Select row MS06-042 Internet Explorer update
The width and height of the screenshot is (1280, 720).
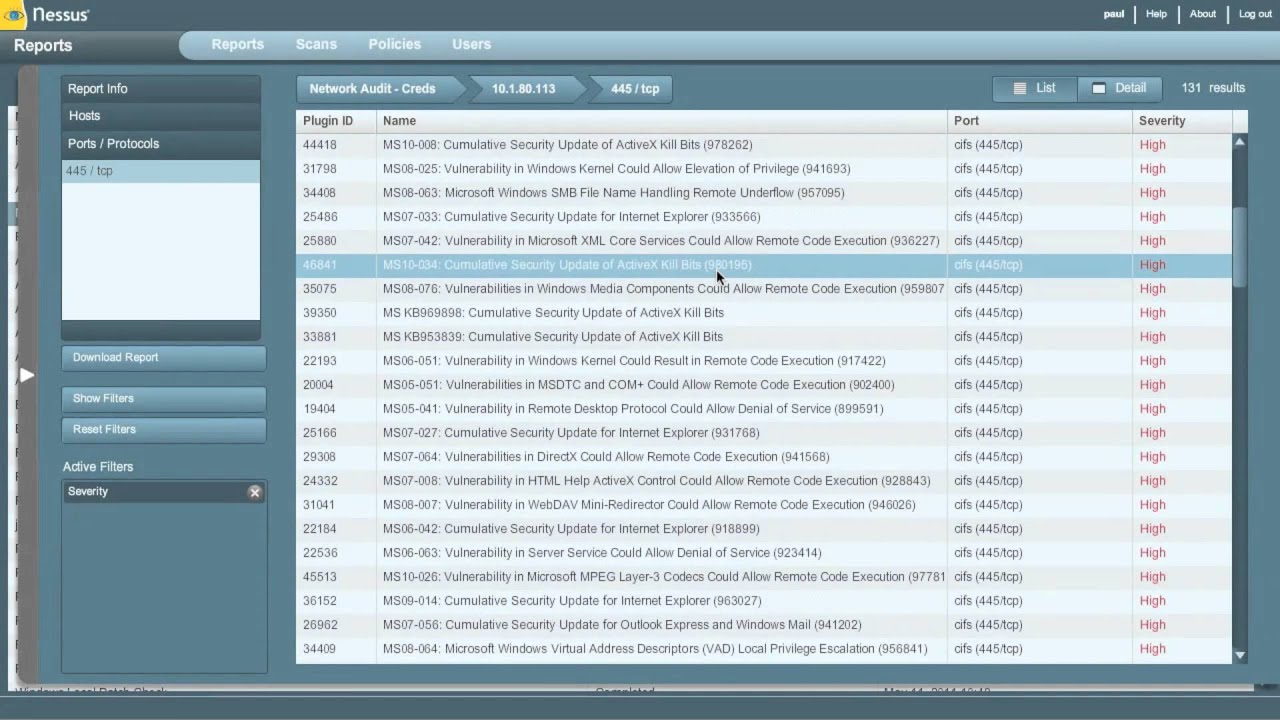click(764, 529)
